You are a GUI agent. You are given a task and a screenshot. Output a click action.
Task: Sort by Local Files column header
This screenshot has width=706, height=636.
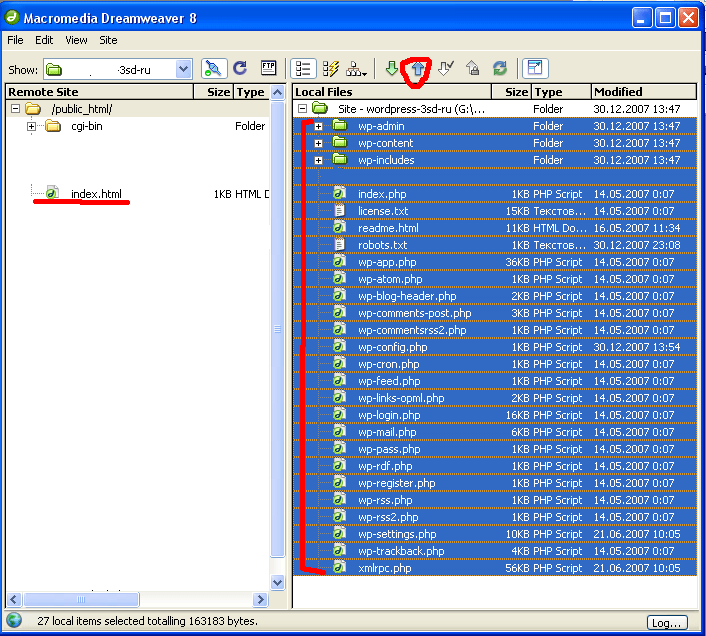point(392,92)
